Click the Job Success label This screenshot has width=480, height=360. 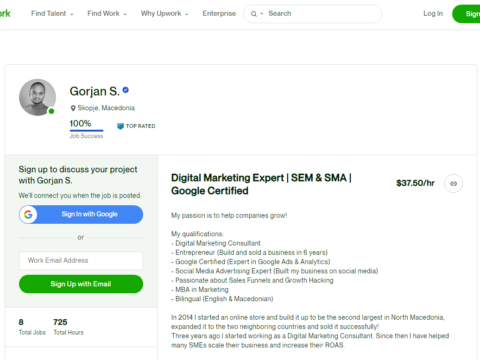click(86, 136)
